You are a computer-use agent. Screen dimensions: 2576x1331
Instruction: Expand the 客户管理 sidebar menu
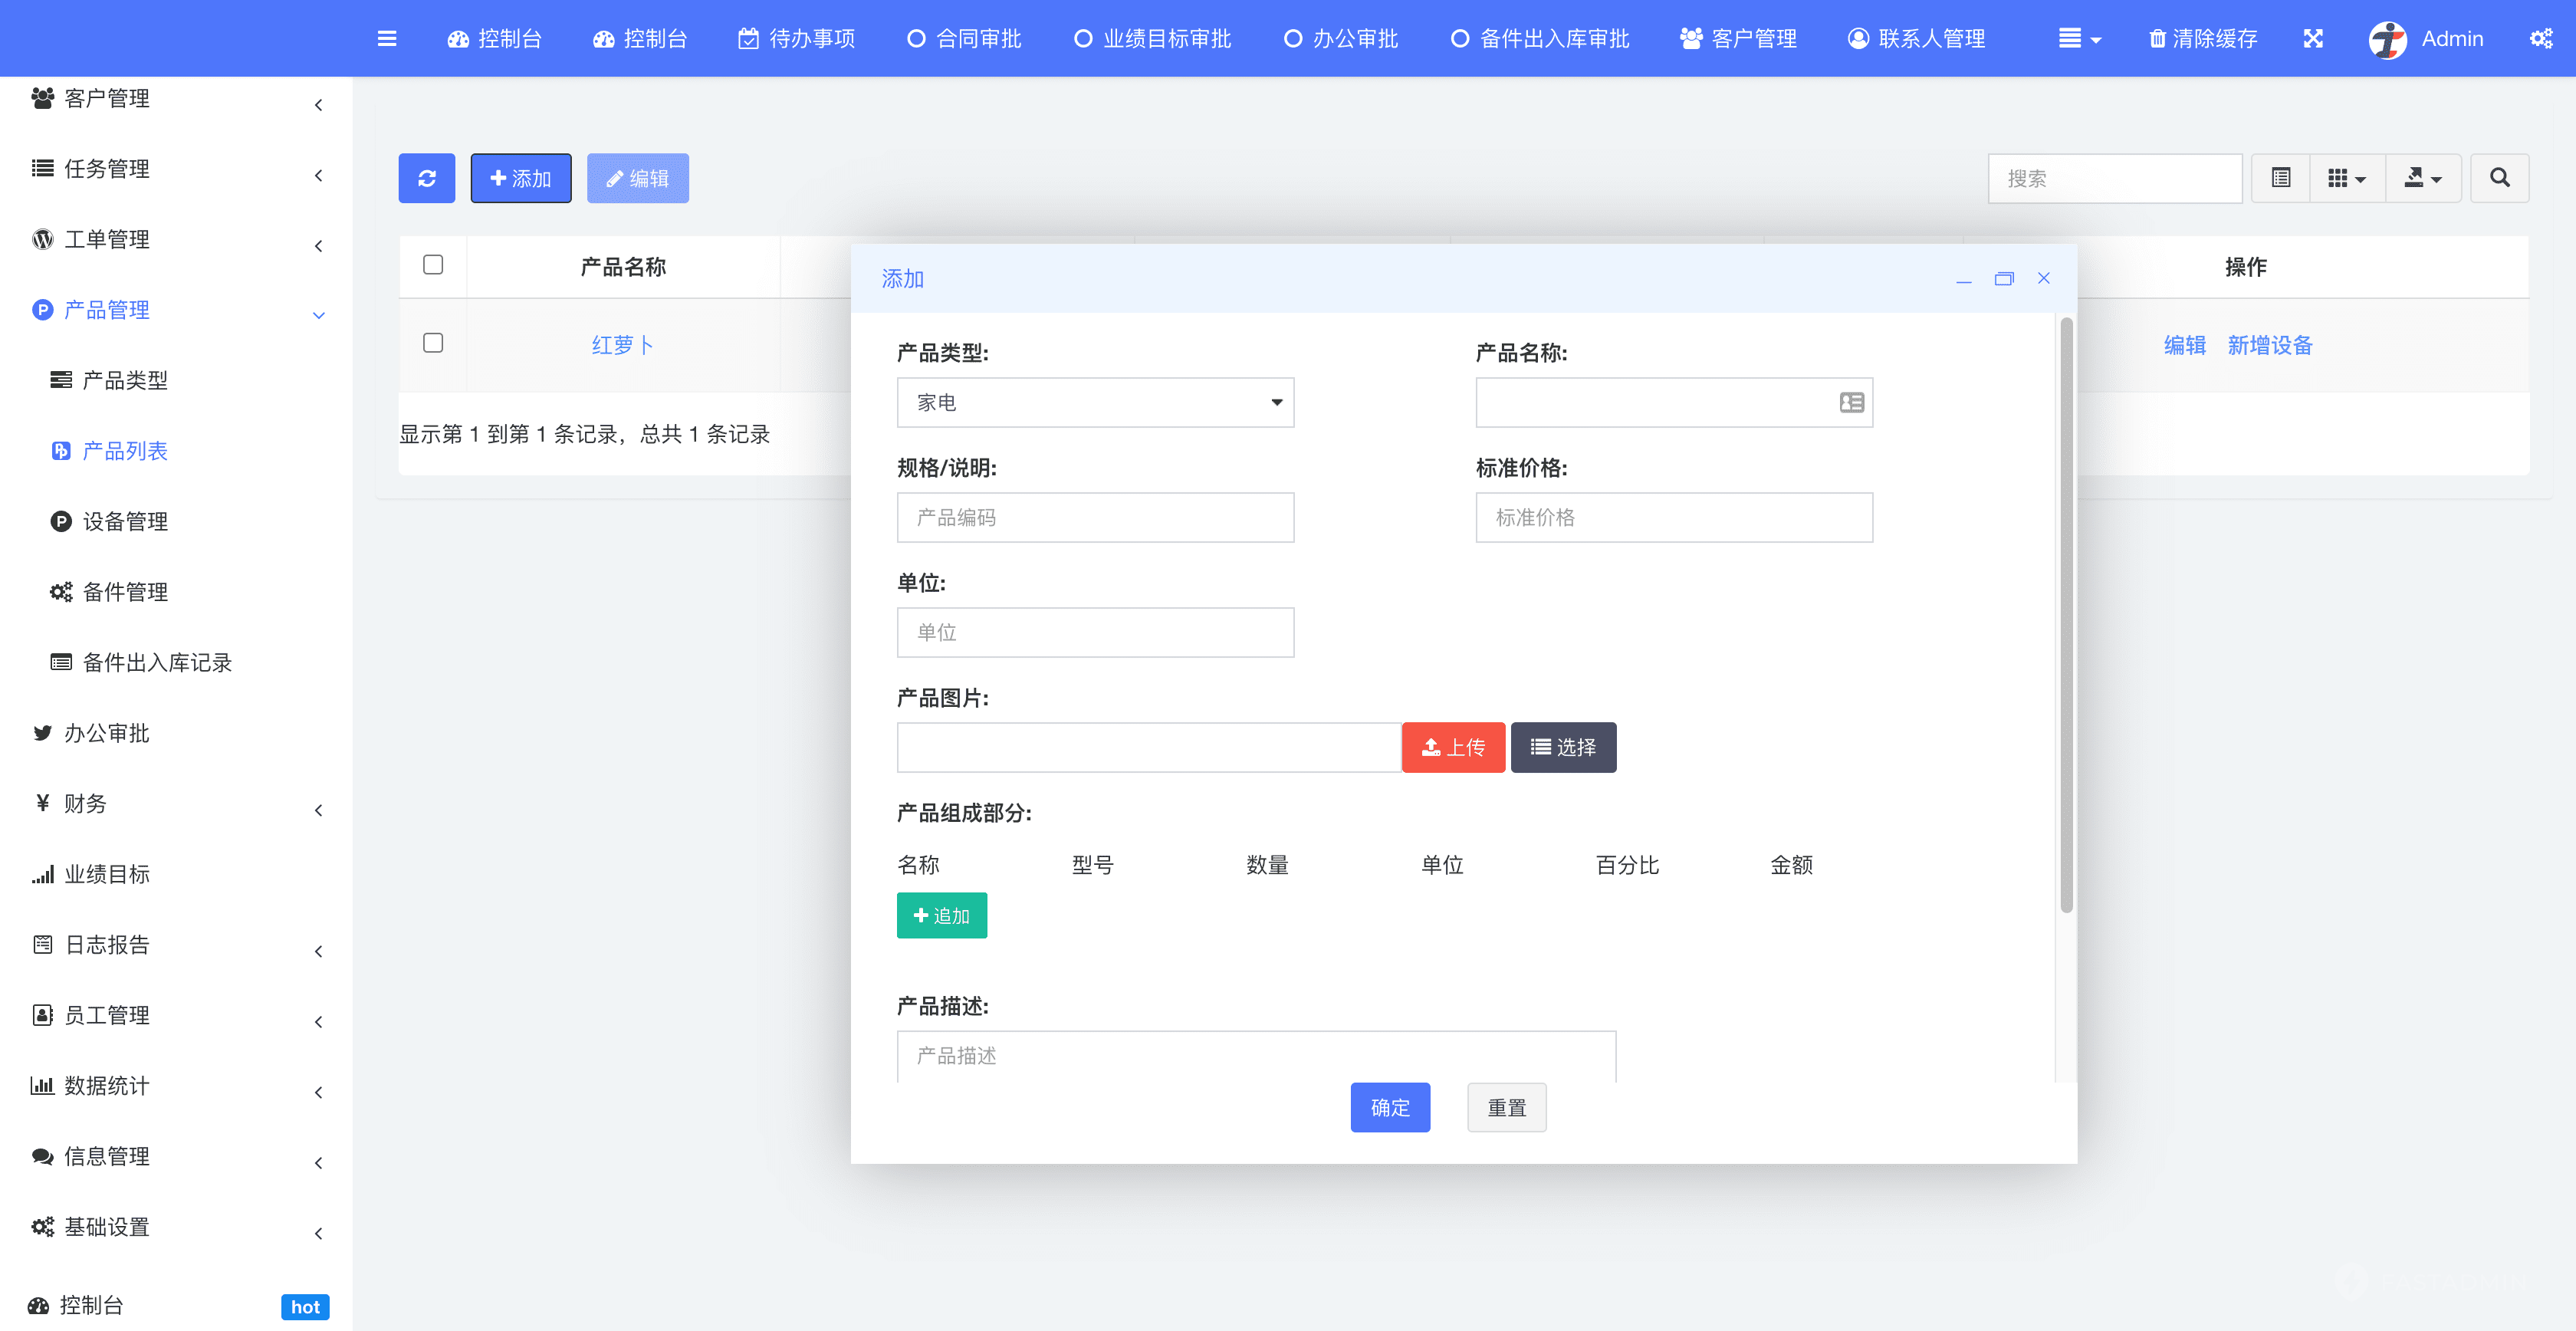point(176,99)
